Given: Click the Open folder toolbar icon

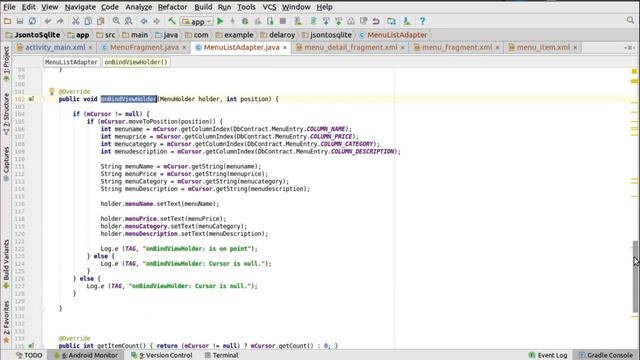Looking at the screenshot, I should pos(7,21).
